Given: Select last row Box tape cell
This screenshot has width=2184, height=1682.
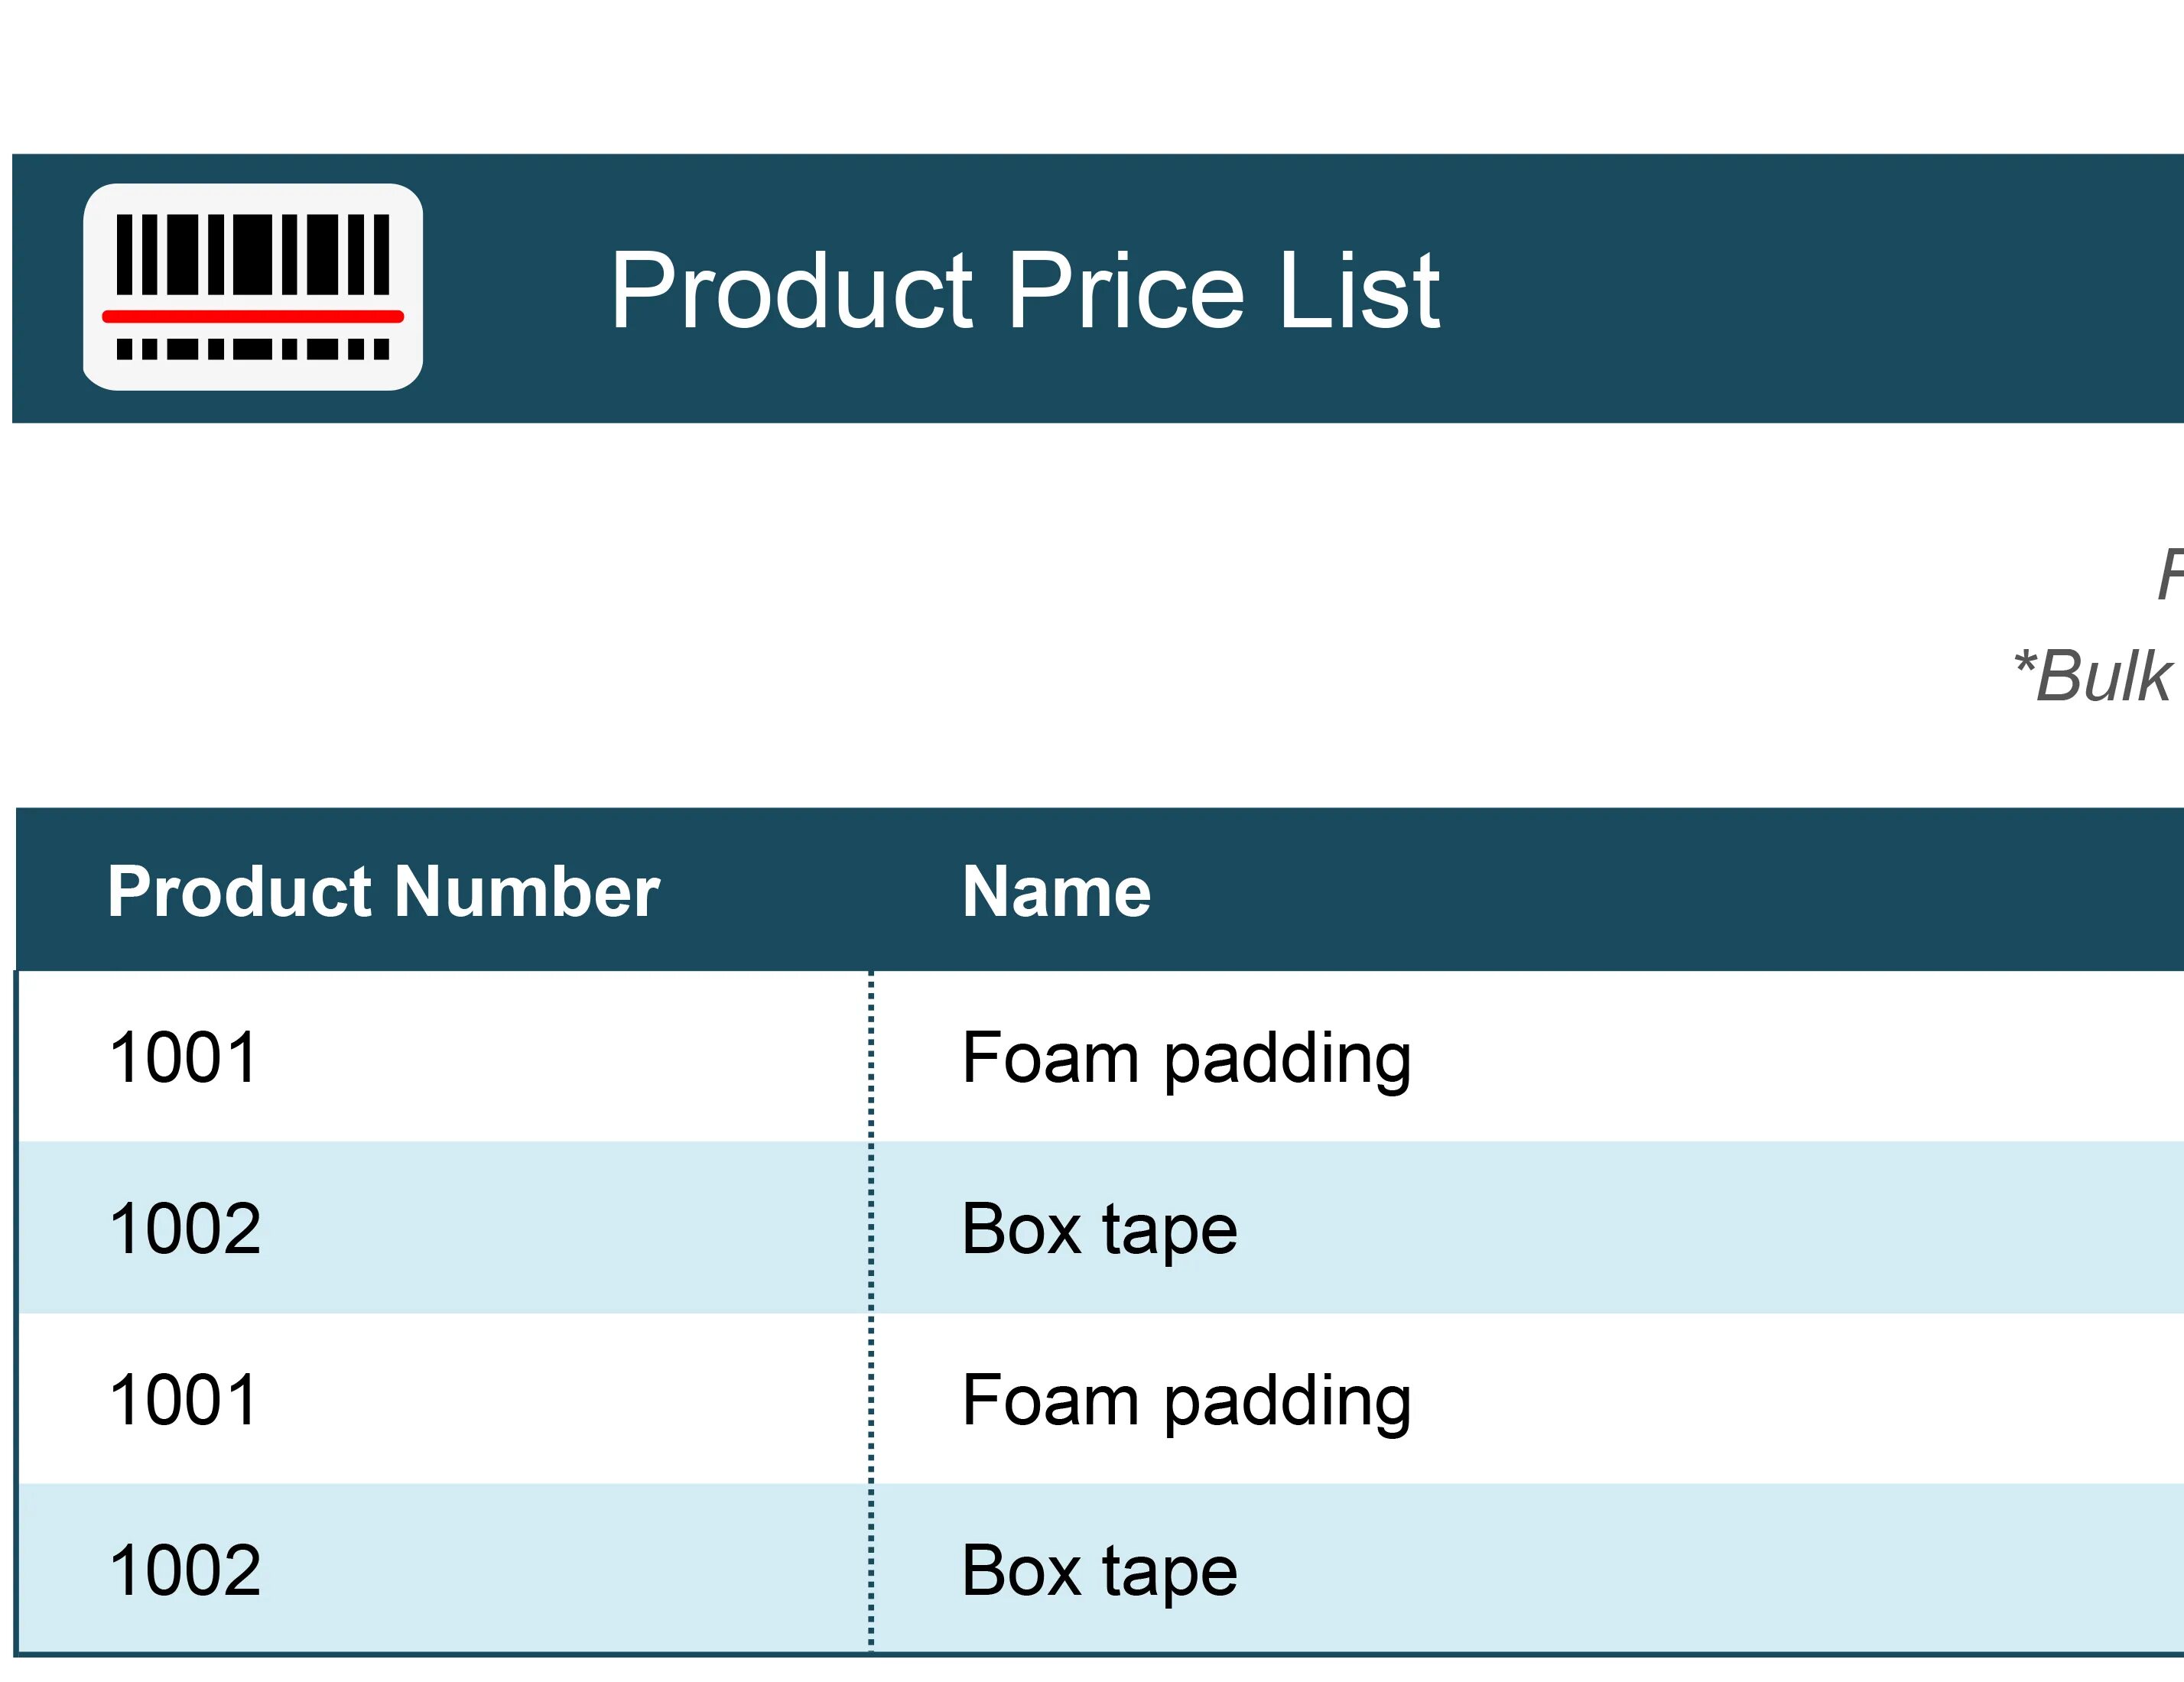Looking at the screenshot, I should pos(1528,1568).
